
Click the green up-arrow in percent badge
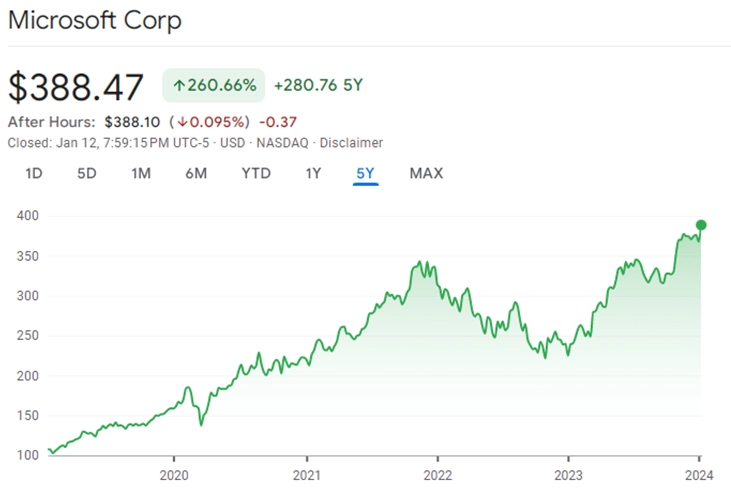tap(179, 85)
